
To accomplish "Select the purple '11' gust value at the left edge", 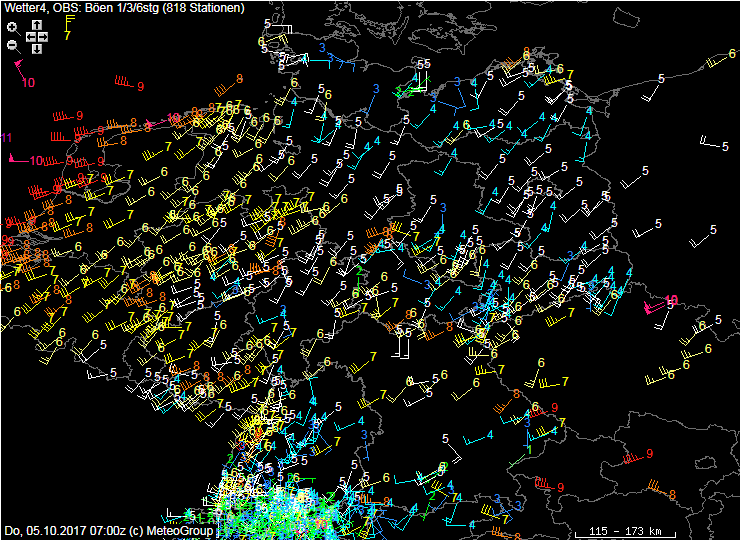I will coord(6,138).
